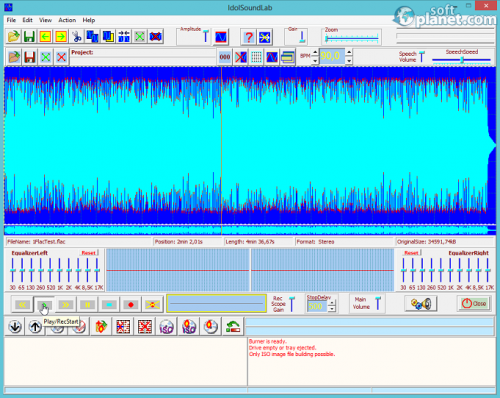Image resolution: width=500 pixels, height=398 pixels.
Task: Open the Edit menu
Action: point(27,20)
